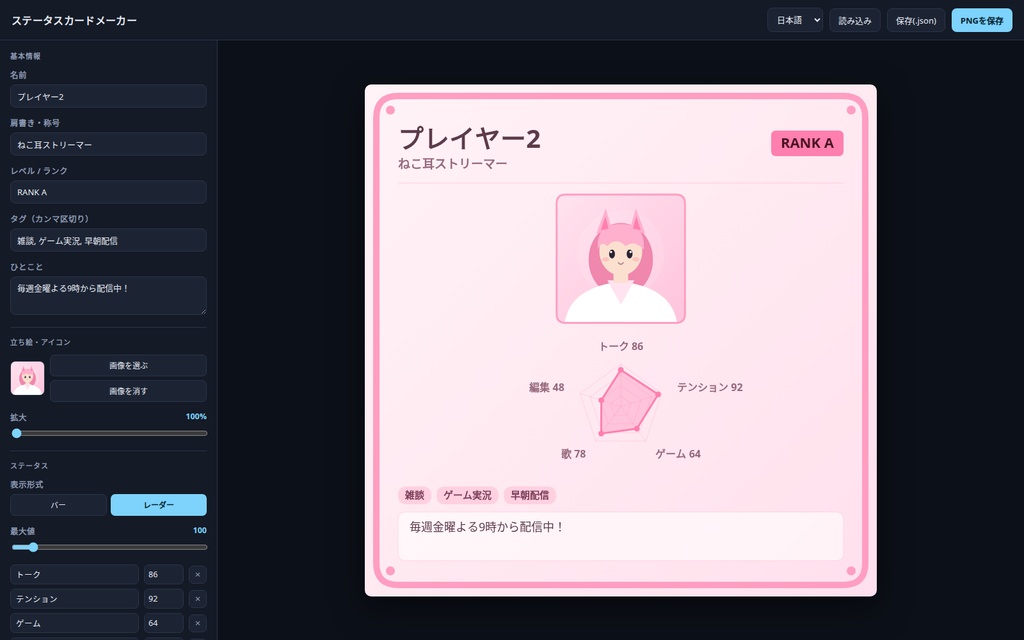Remove the テンション stat row
1024x640 pixels.
[198, 599]
